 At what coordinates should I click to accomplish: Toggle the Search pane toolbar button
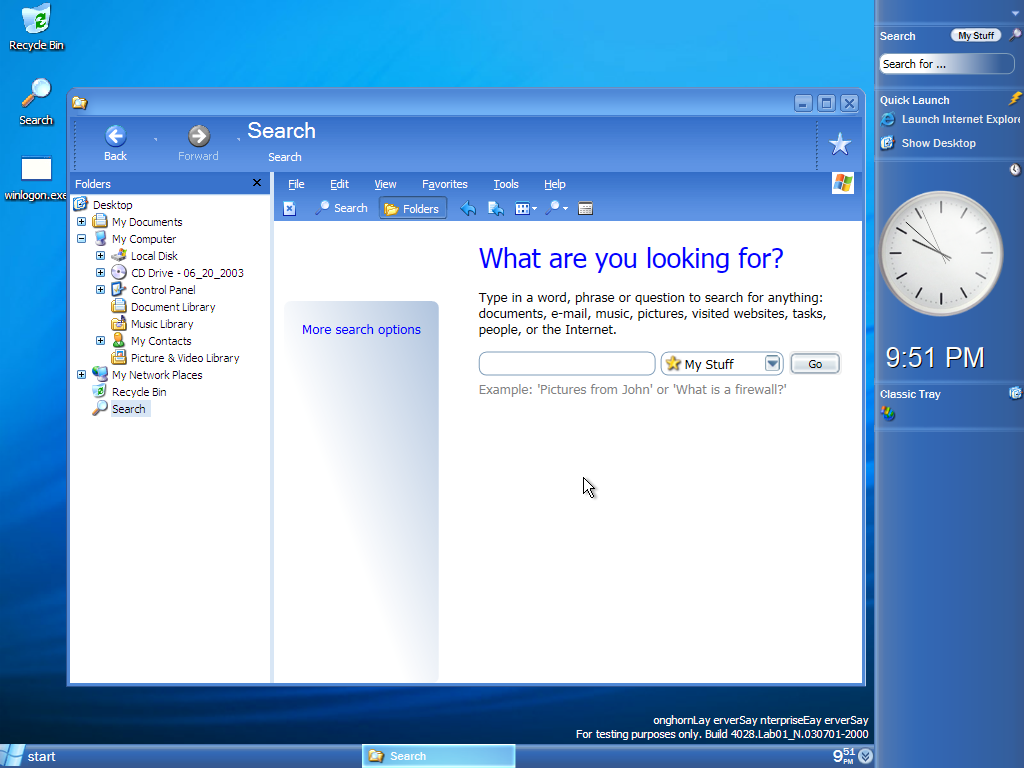341,208
